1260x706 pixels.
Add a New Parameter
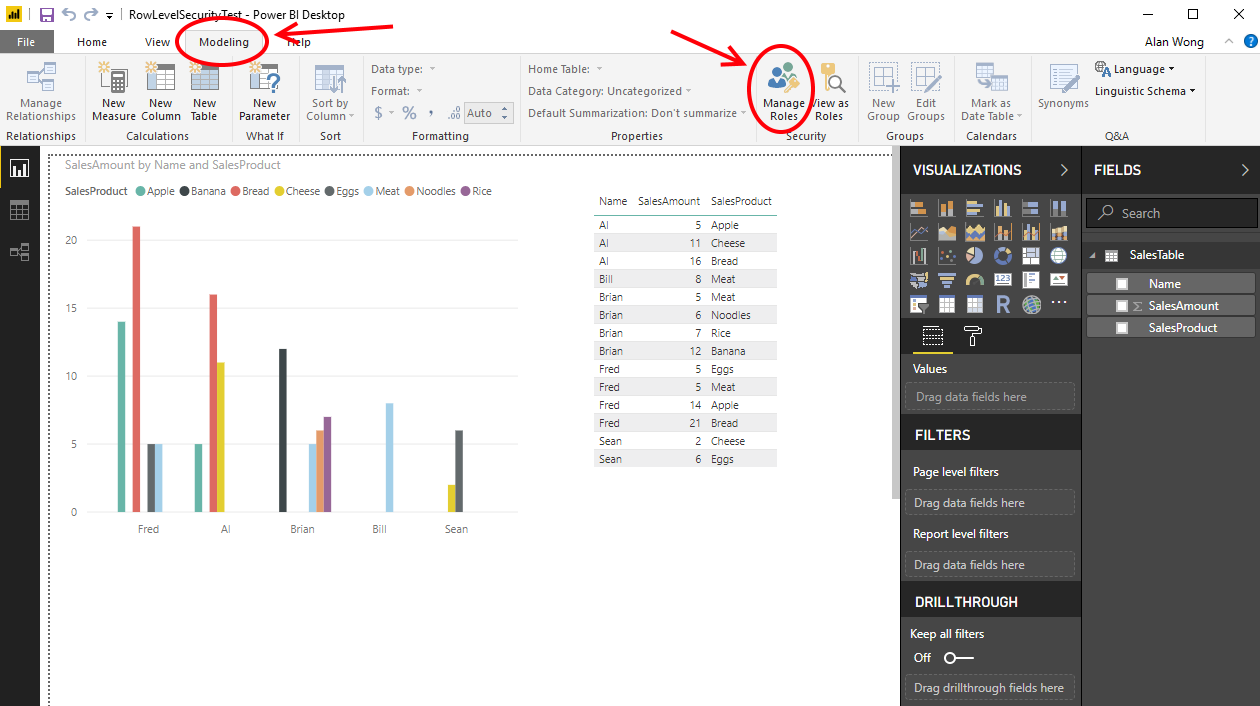pos(265,91)
